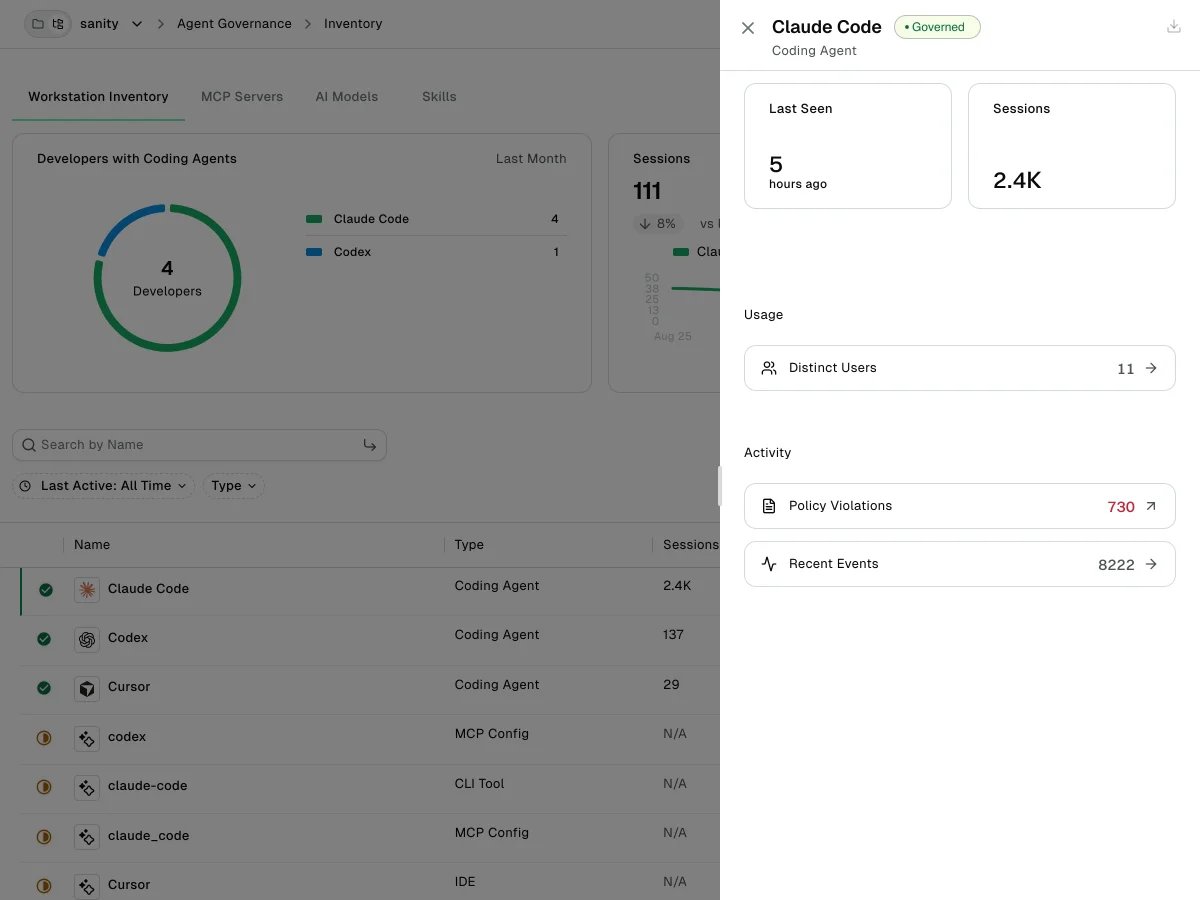Close the Claude Code details panel
Screen dimensions: 1200x900
pyautogui.click(x=748, y=28)
